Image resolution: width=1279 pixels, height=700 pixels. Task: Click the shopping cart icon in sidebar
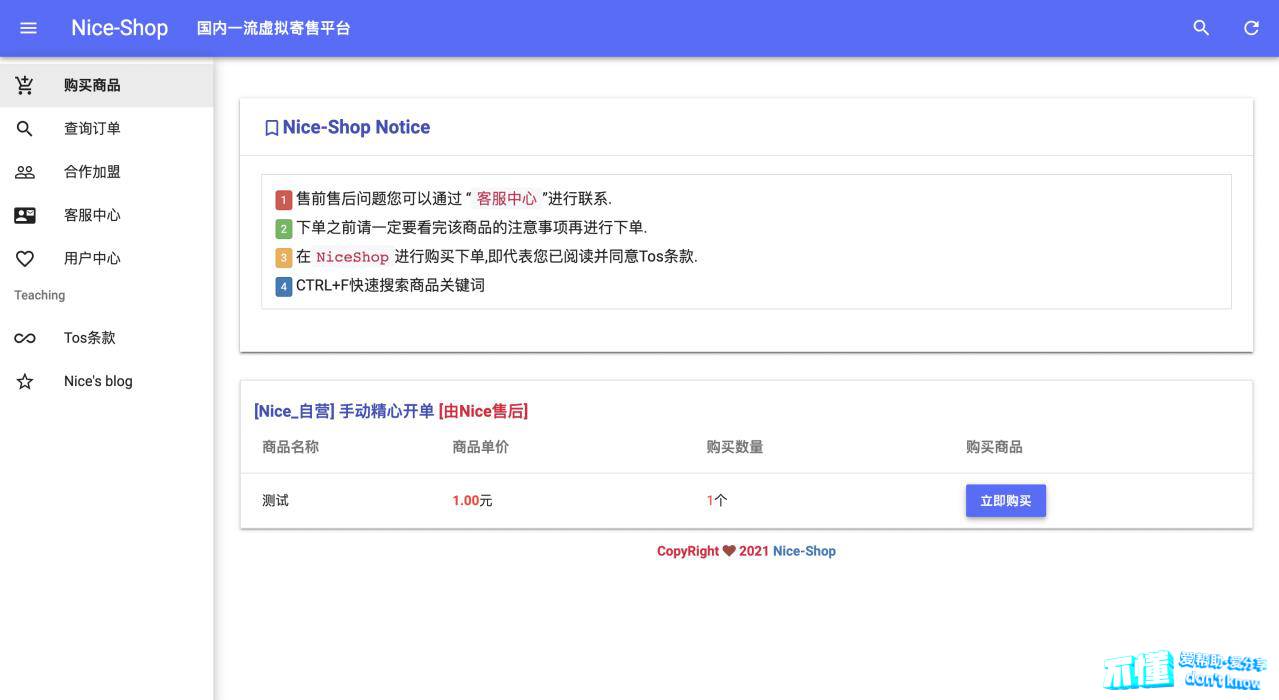point(25,85)
